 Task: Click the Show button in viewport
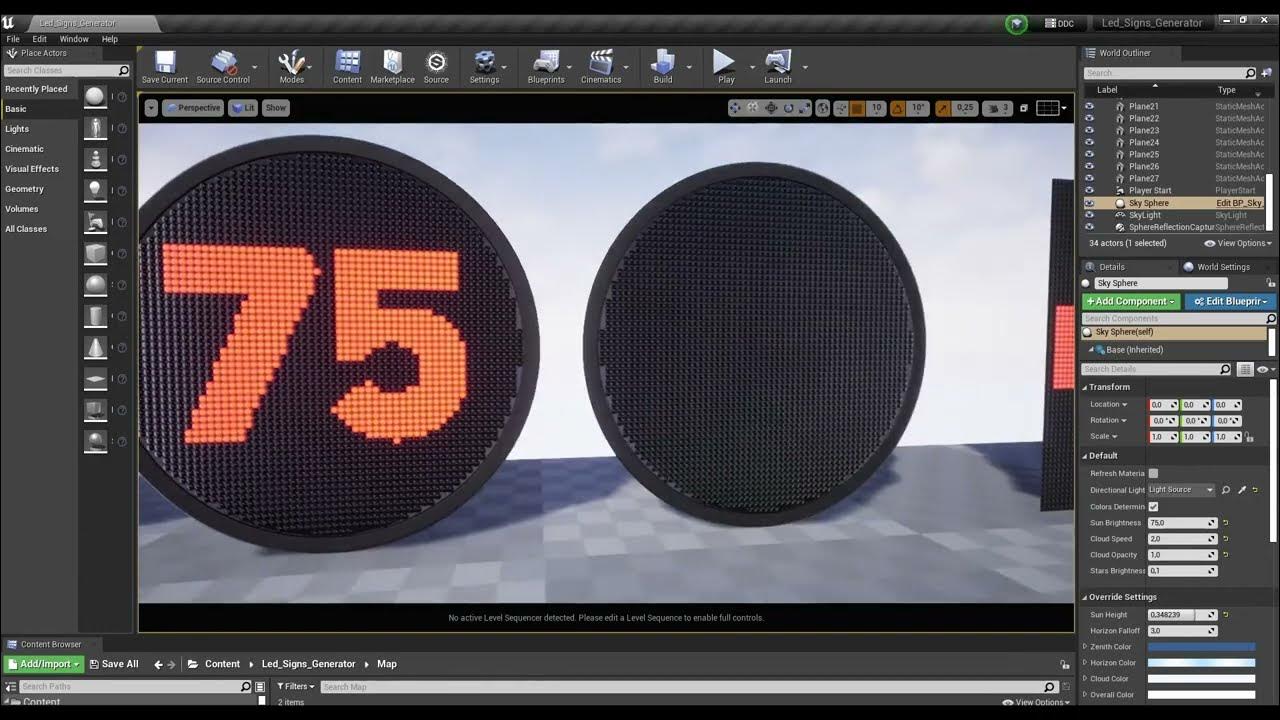point(276,108)
